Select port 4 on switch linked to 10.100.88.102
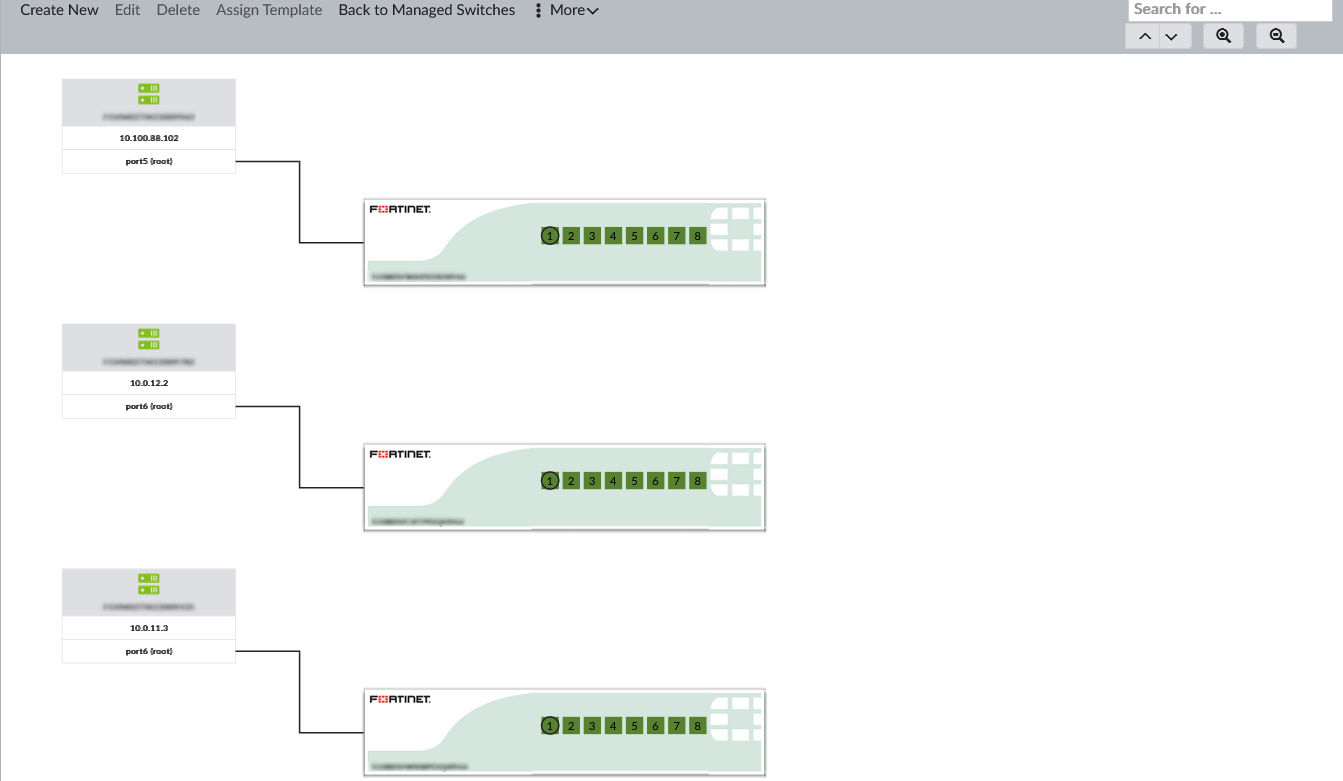Image resolution: width=1343 pixels, height=781 pixels. [x=613, y=236]
